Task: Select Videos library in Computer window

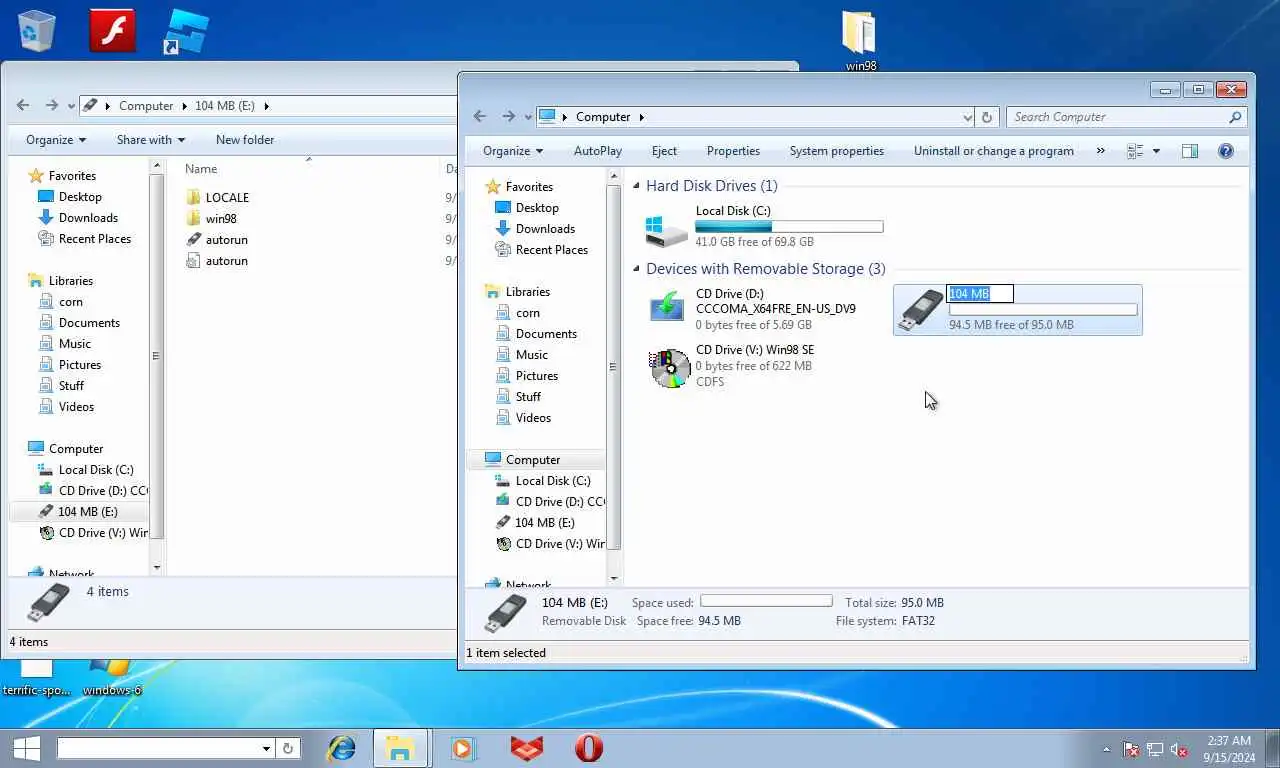Action: (x=533, y=418)
